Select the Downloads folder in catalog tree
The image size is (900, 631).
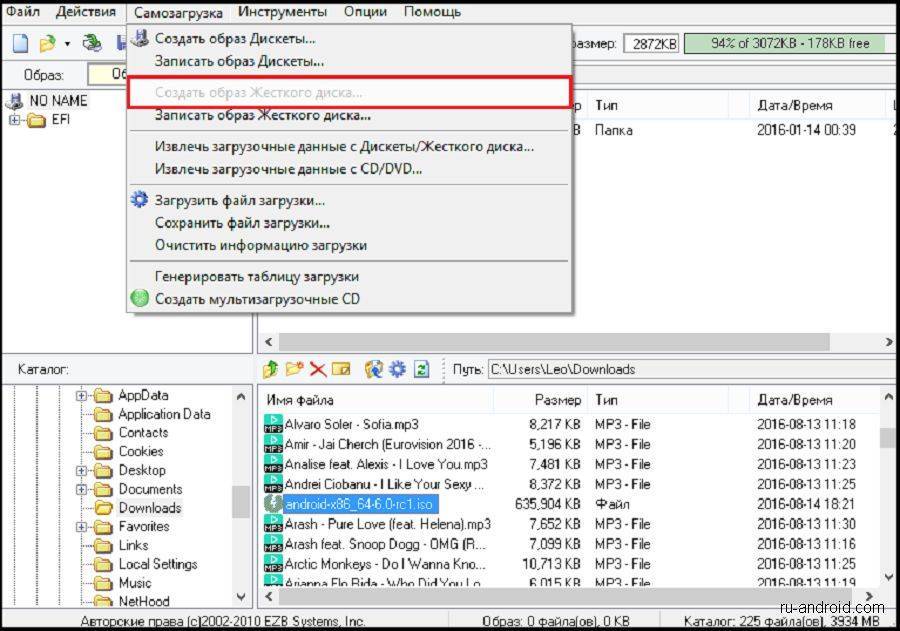coord(150,508)
